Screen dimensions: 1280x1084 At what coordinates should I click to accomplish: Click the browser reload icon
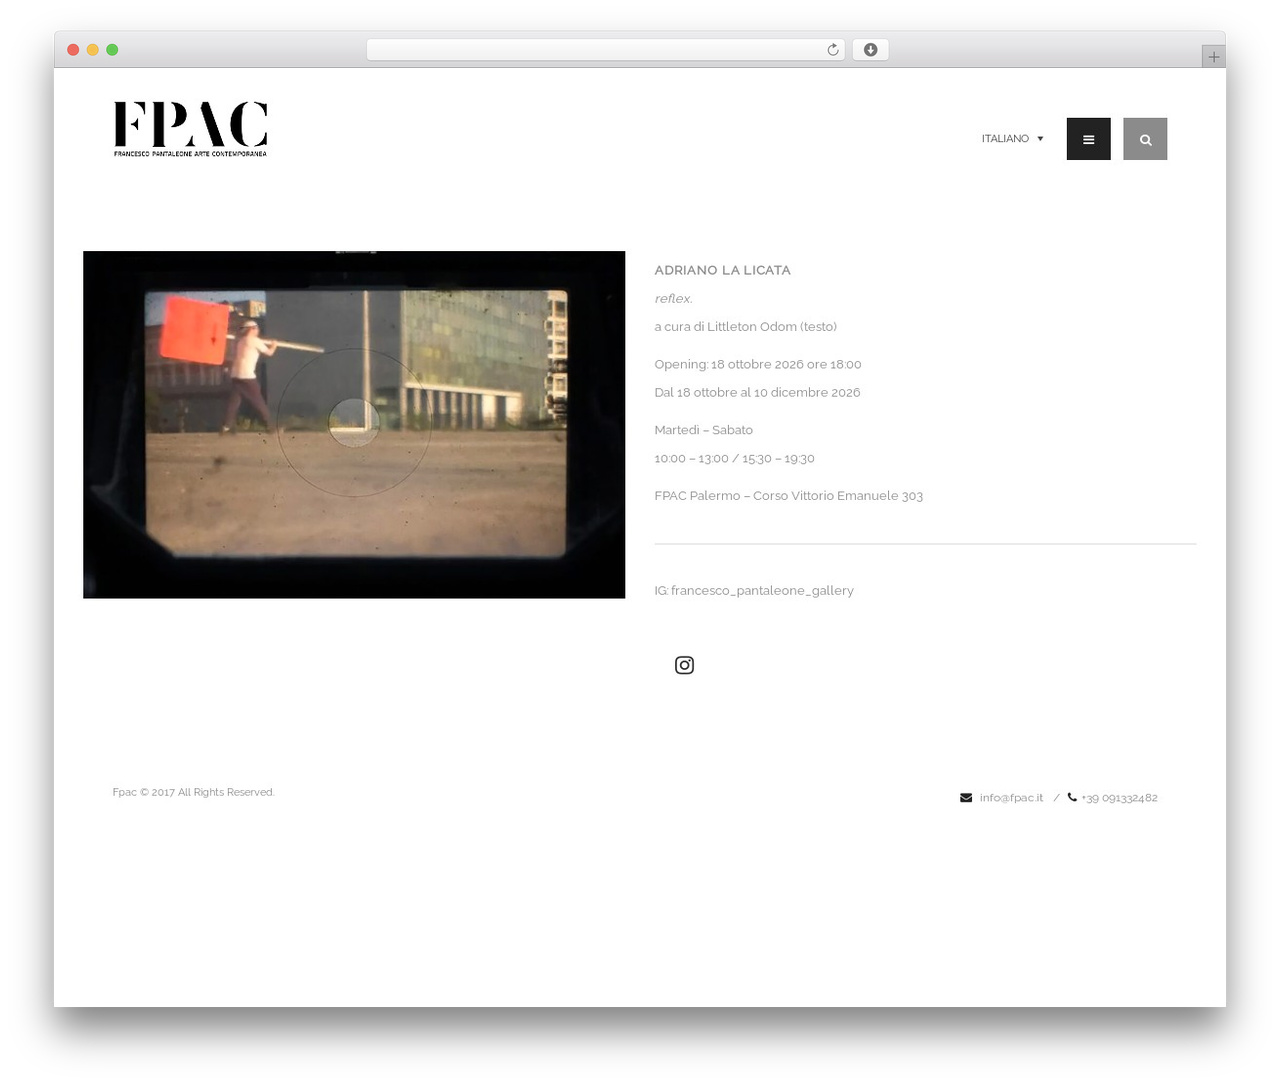point(832,50)
